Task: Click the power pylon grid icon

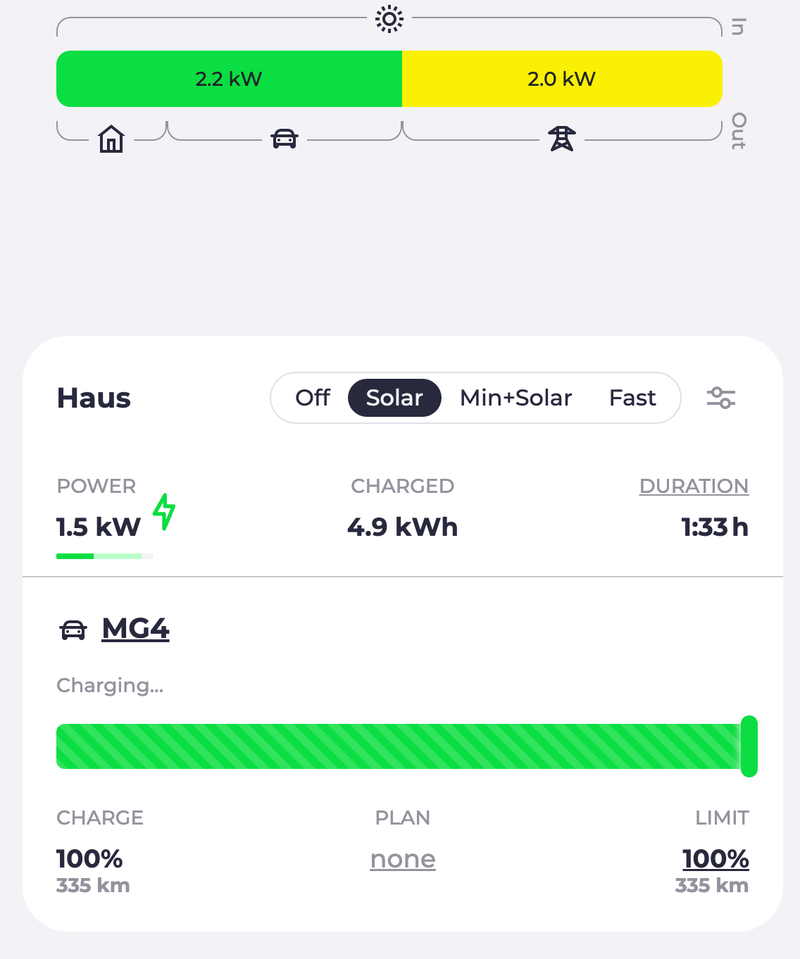Action: (x=562, y=139)
